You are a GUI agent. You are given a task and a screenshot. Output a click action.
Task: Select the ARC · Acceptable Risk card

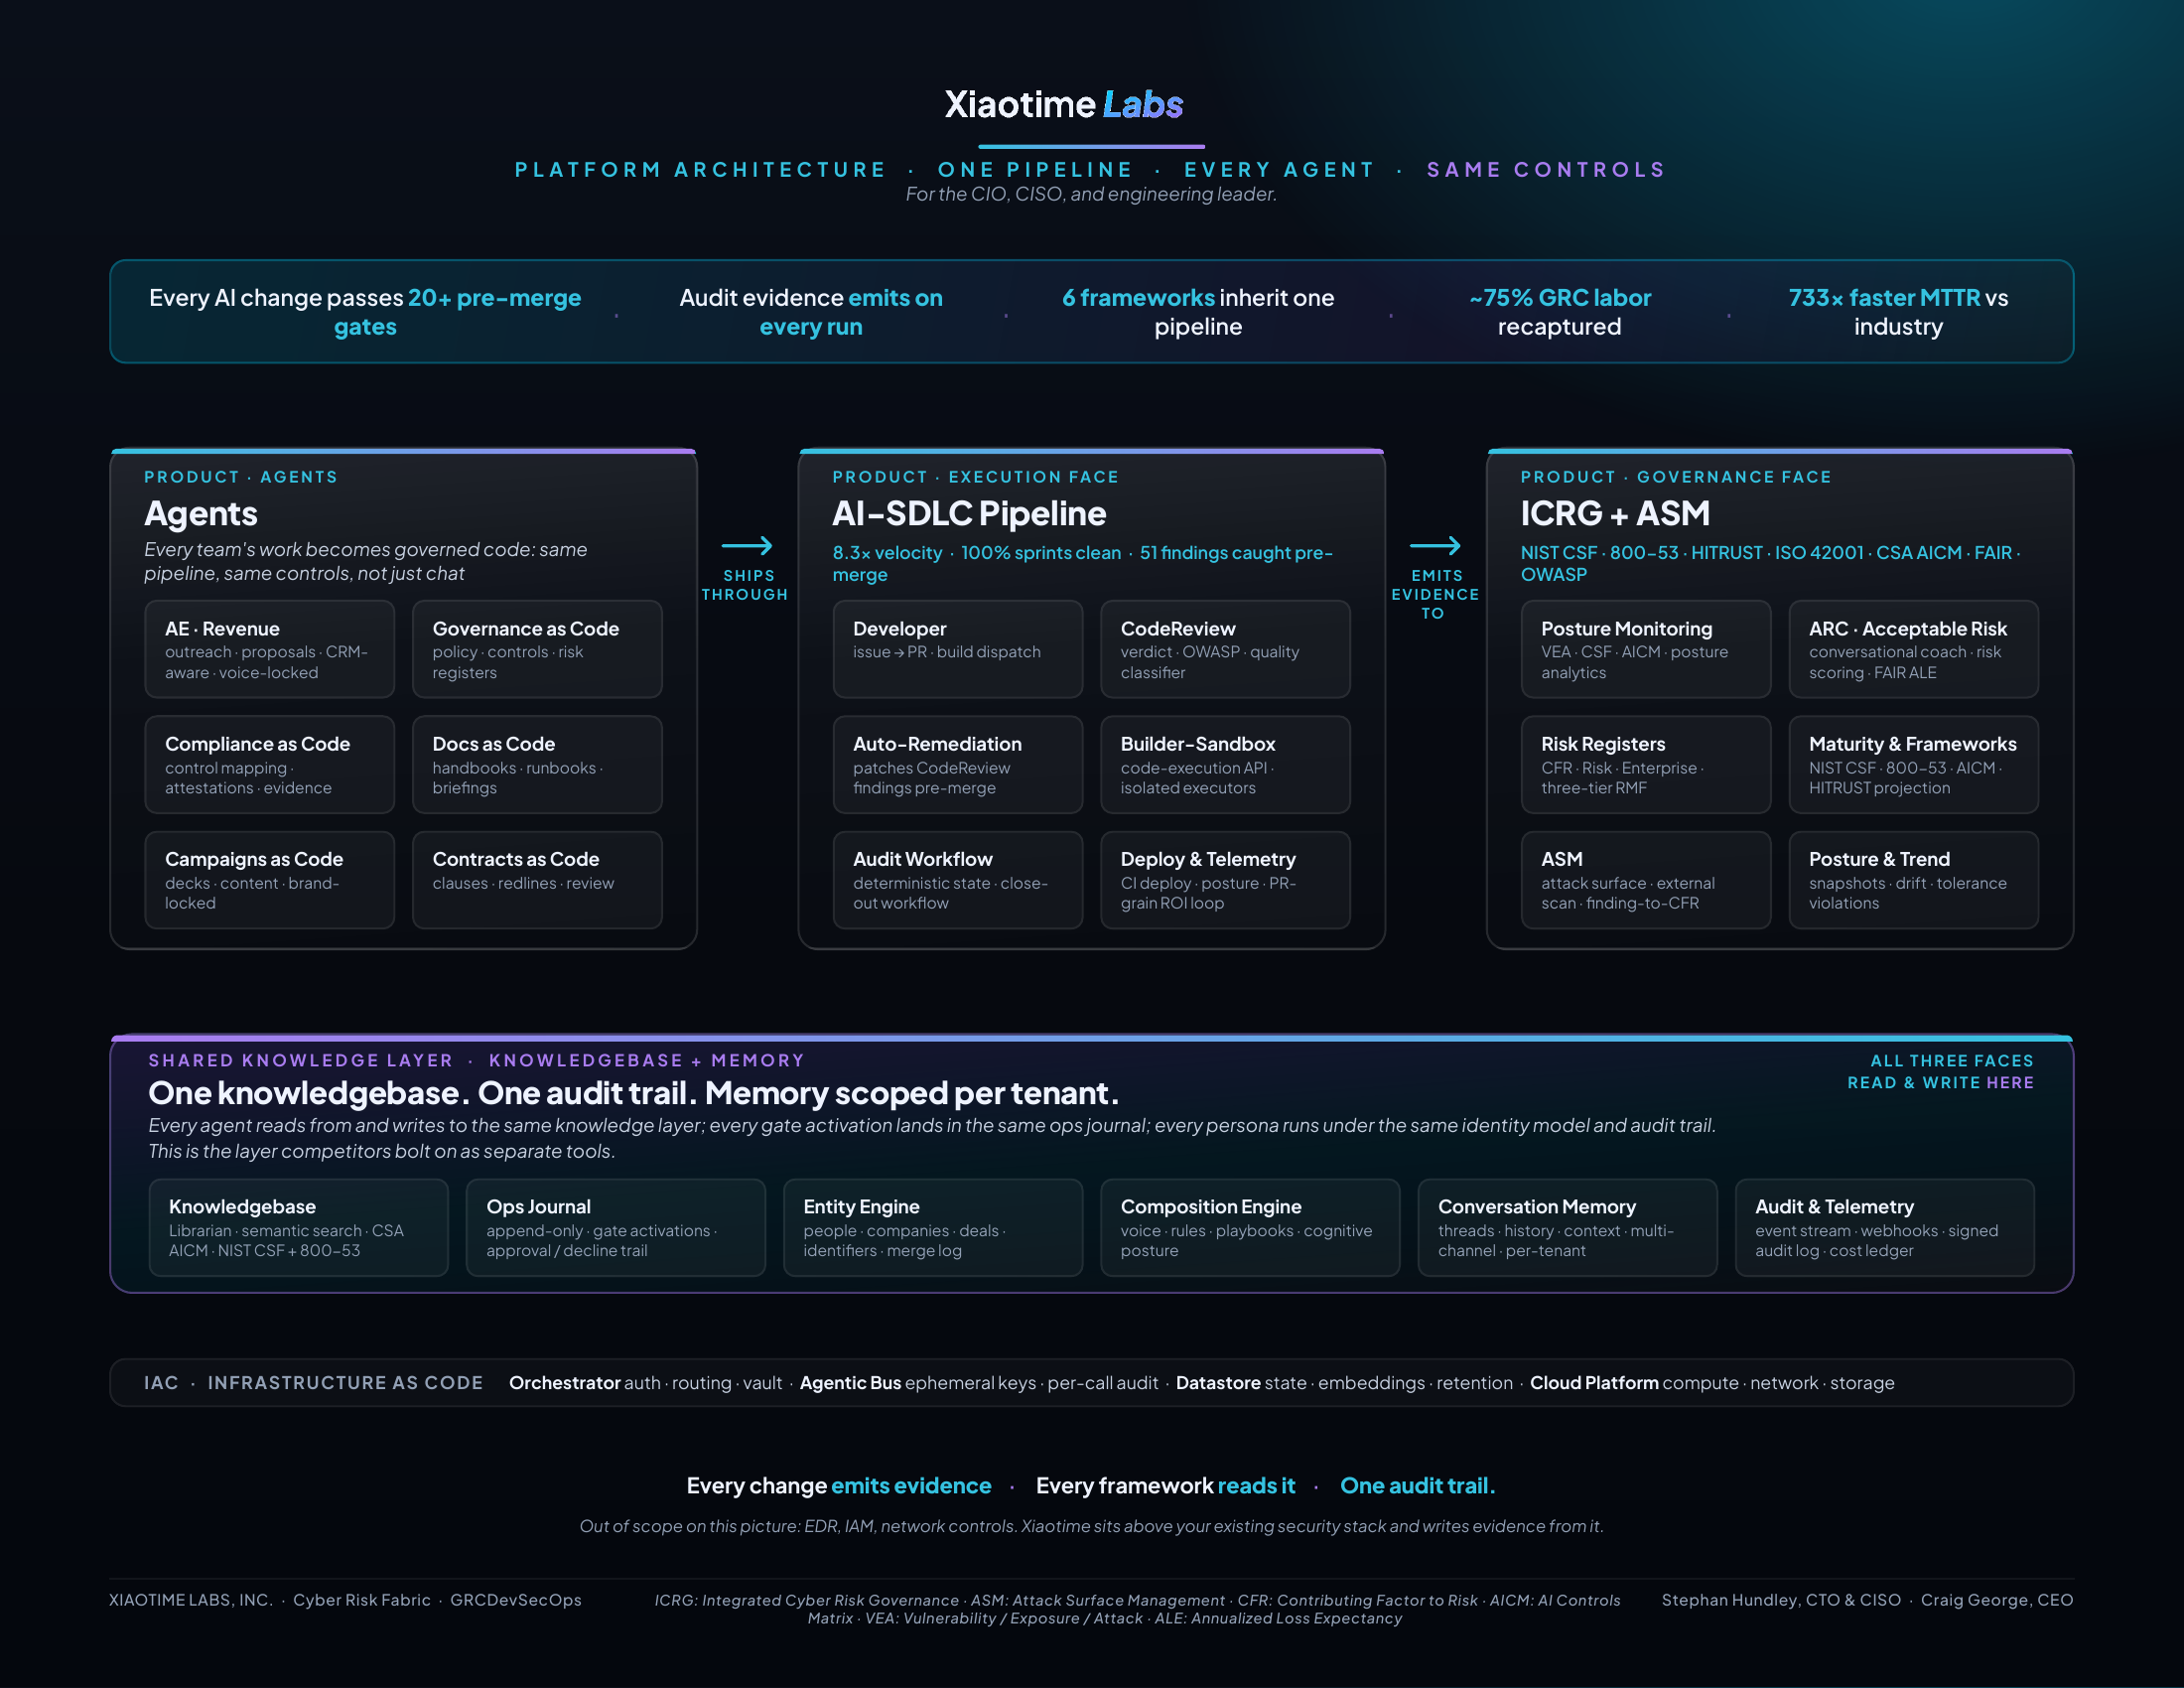pyautogui.click(x=1913, y=649)
